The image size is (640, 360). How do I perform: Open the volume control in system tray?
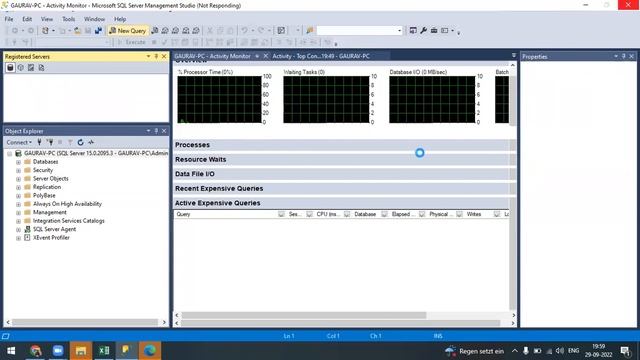click(560, 351)
